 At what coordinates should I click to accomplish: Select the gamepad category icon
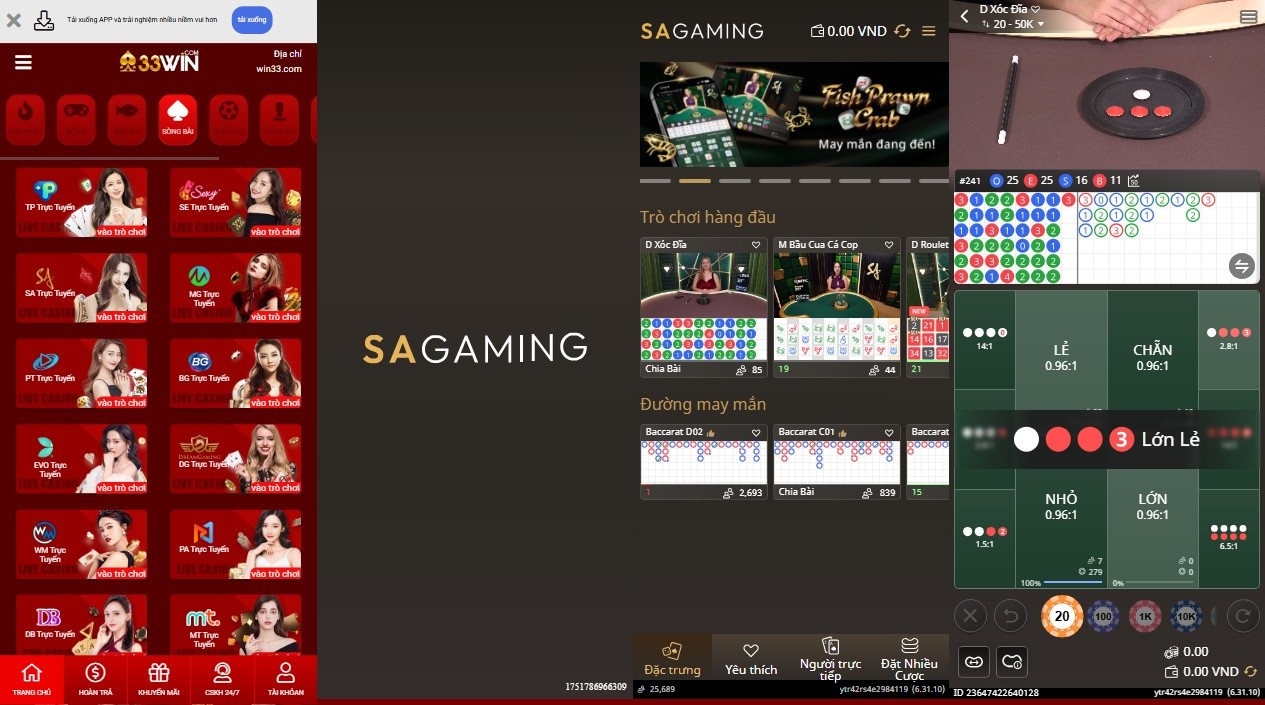click(x=76, y=119)
